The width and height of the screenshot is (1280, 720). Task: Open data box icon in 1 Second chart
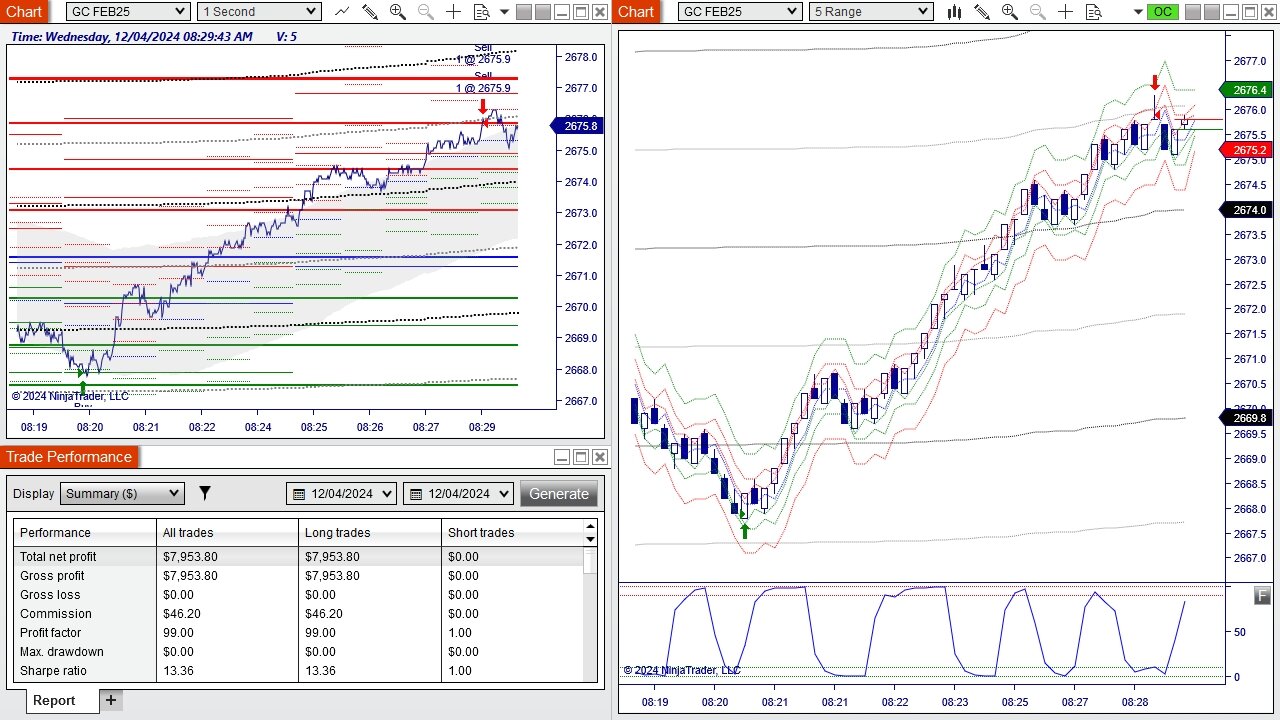tap(481, 12)
